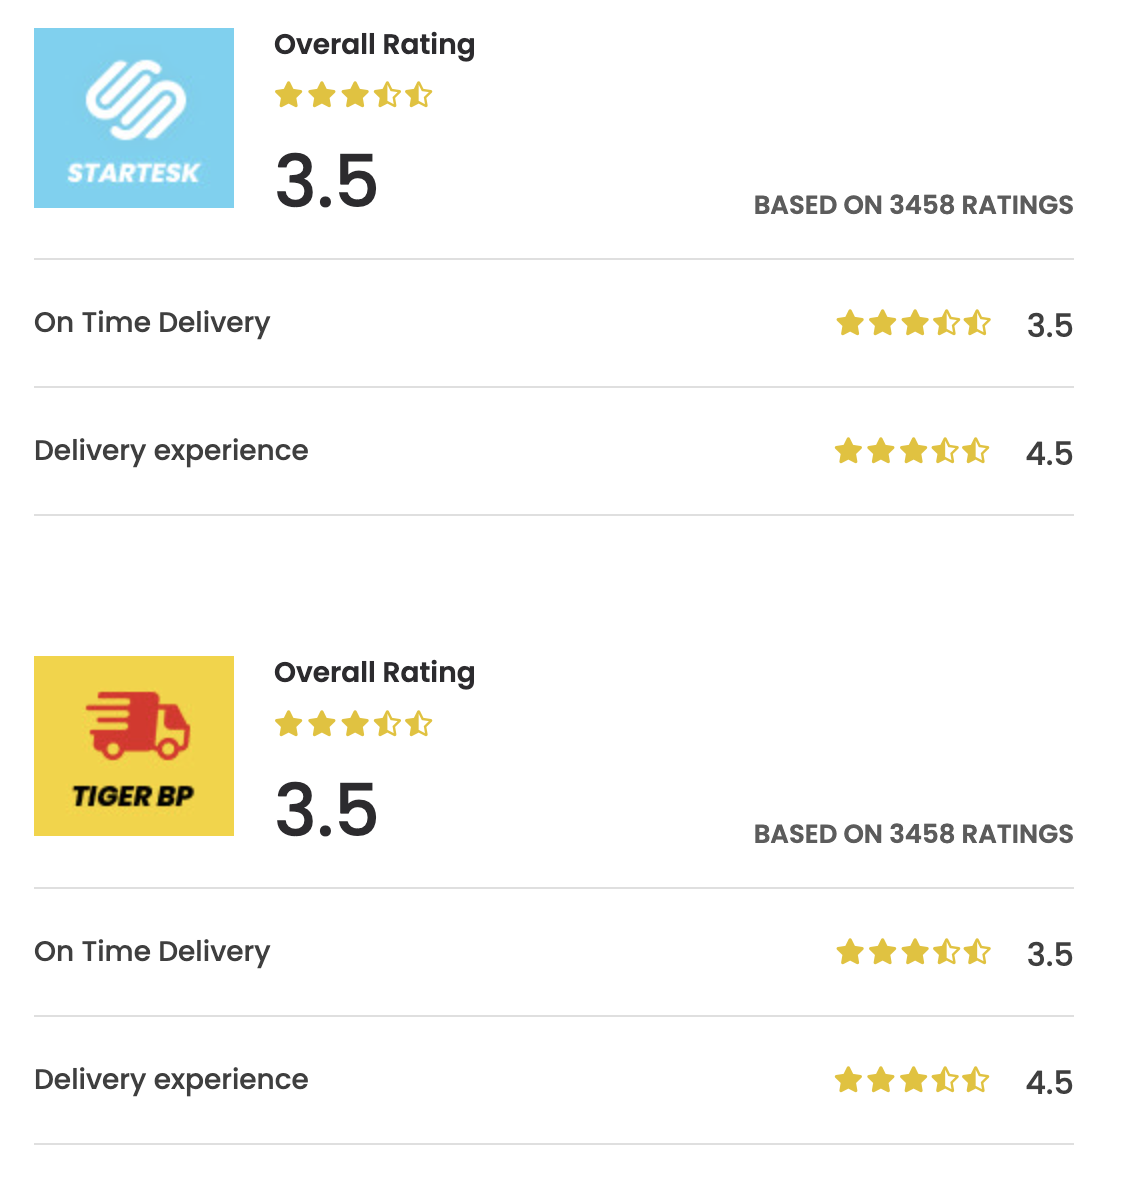Select Startesk's large 3.5 overall score
This screenshot has height=1192, width=1136.
(326, 182)
